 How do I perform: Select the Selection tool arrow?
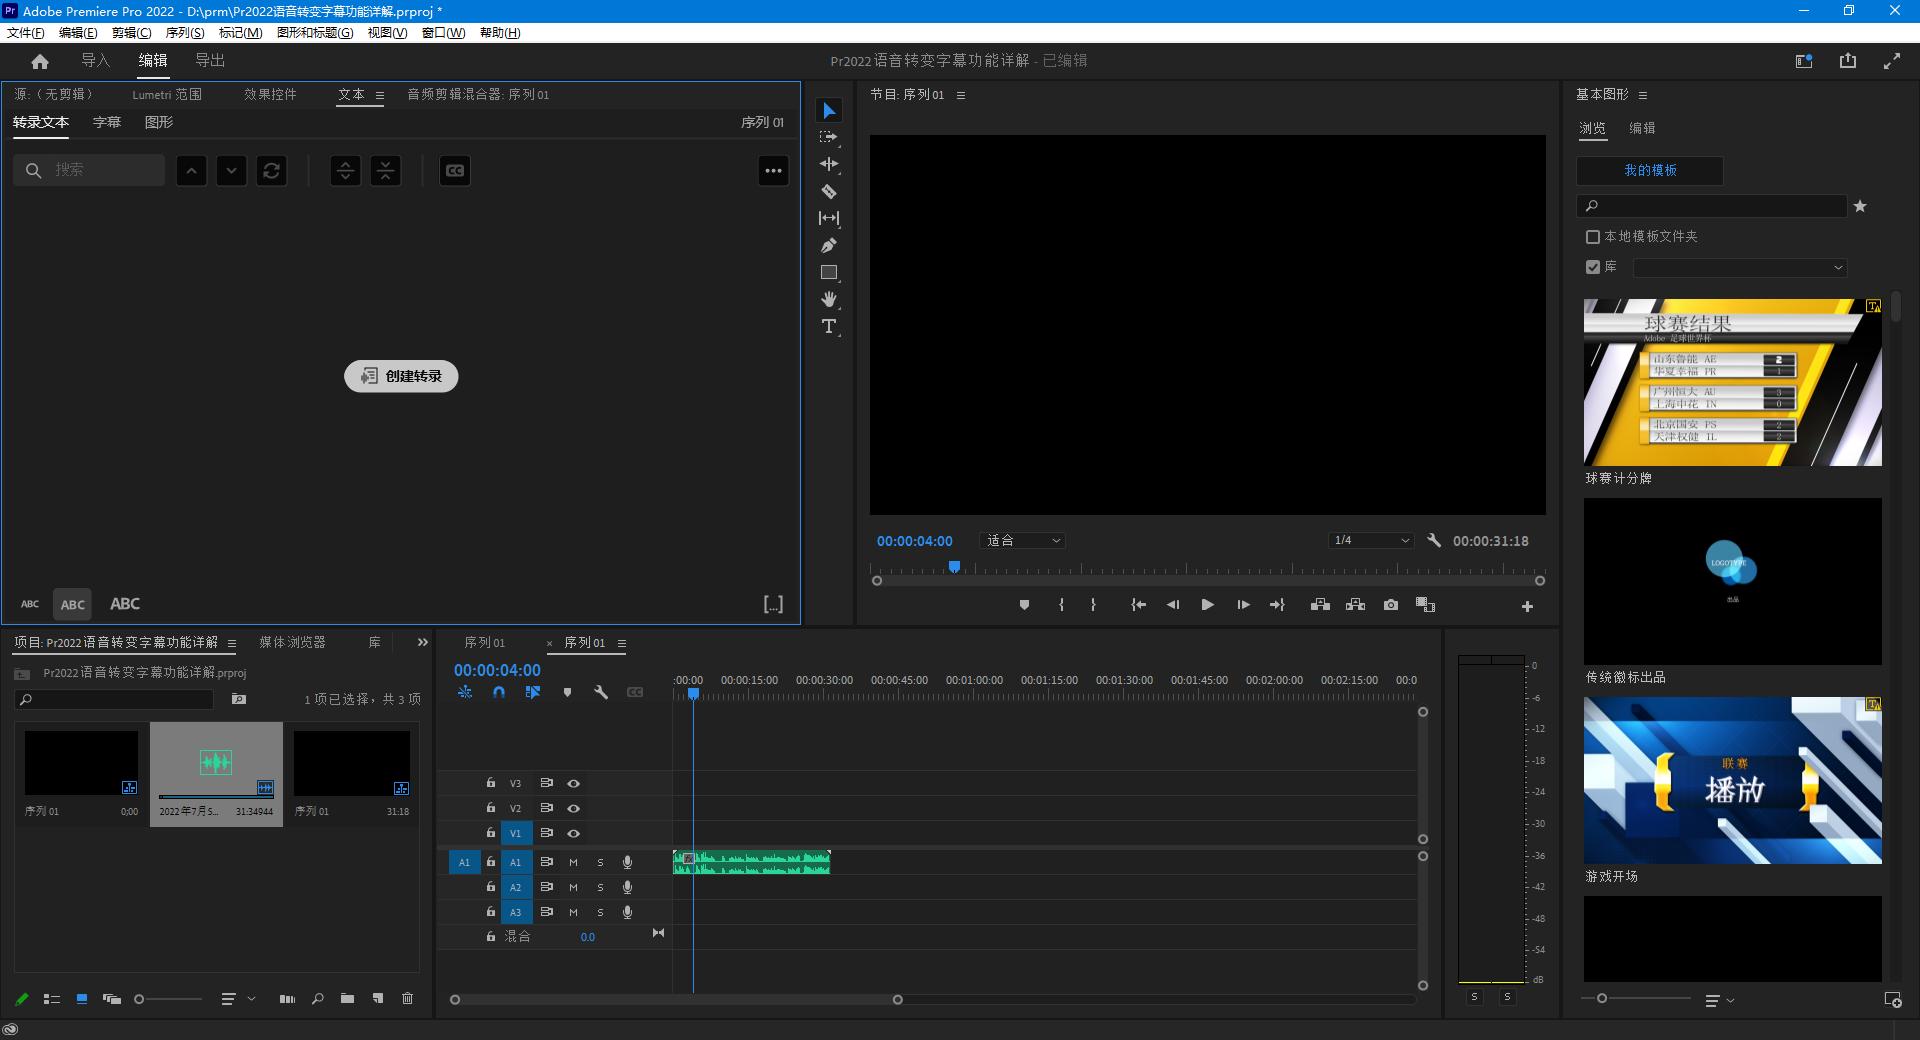[x=829, y=110]
